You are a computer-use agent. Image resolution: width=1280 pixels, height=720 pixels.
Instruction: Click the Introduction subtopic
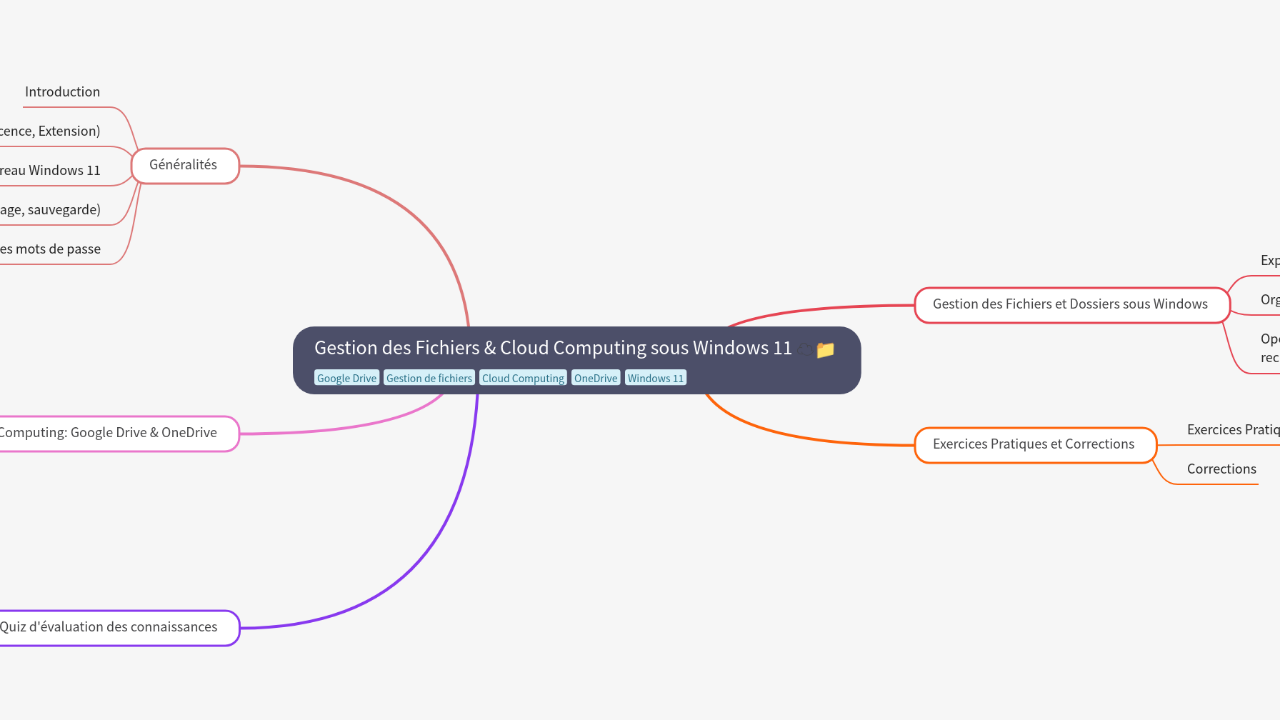pos(62,92)
